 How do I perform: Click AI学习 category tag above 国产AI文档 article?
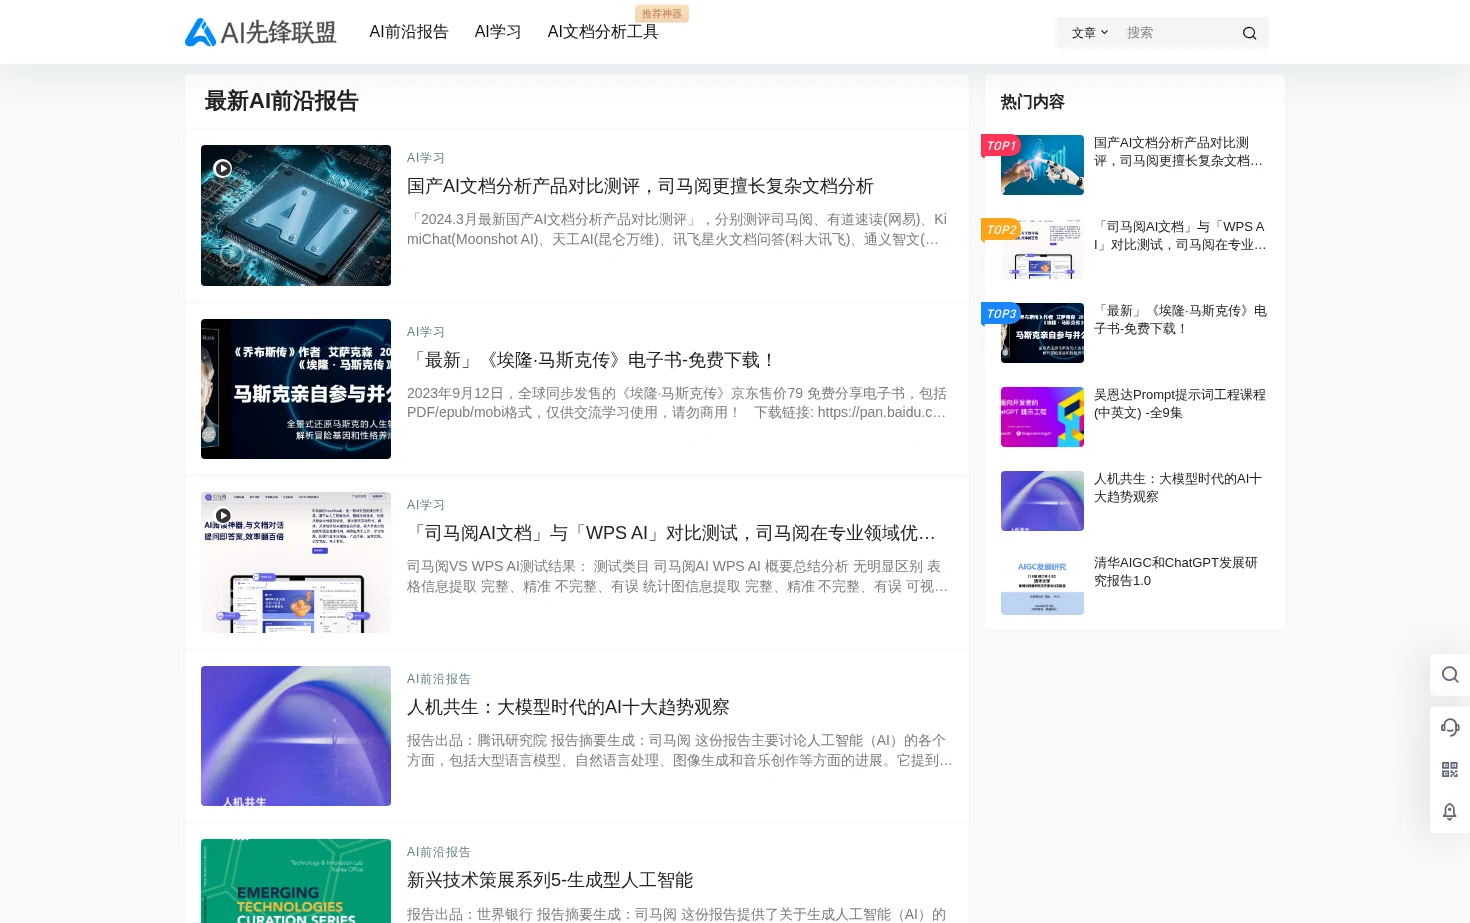[x=426, y=158]
